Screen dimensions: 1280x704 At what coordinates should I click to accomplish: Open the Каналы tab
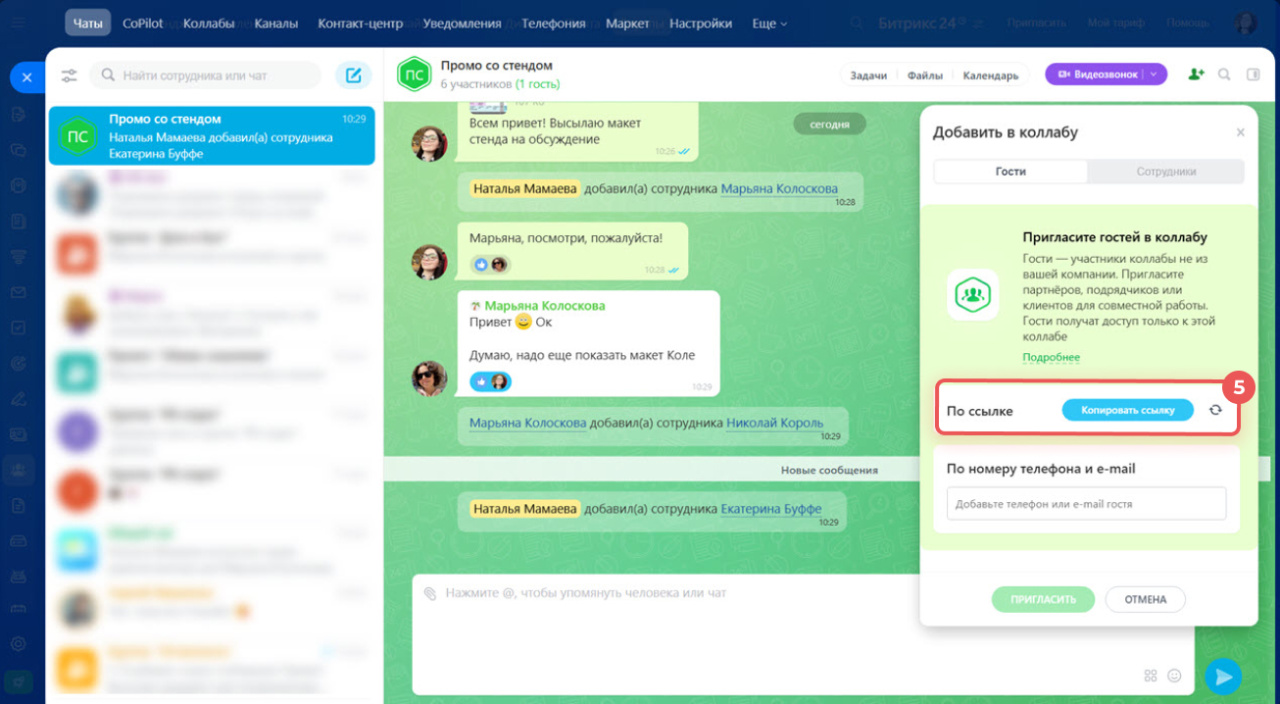(x=276, y=23)
